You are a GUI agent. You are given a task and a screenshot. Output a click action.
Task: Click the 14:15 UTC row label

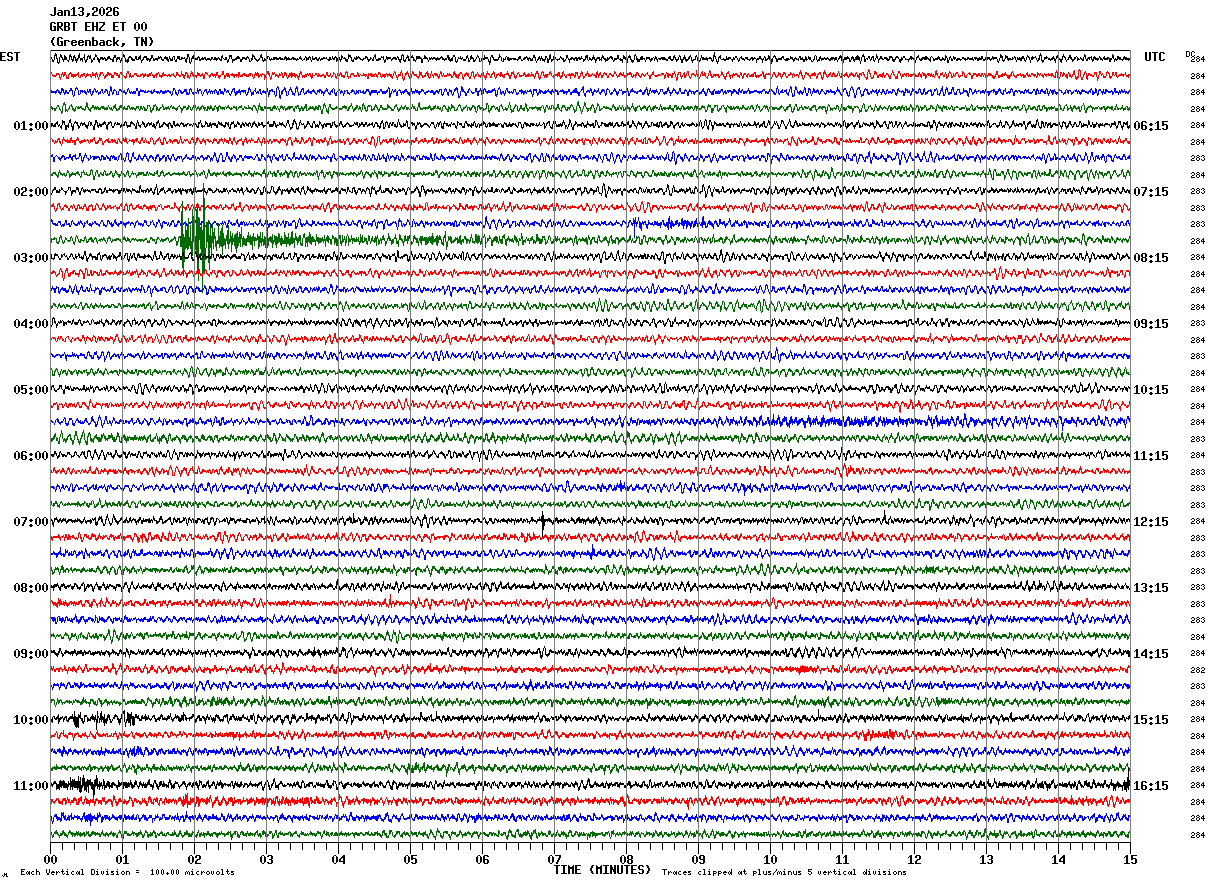click(x=1151, y=654)
